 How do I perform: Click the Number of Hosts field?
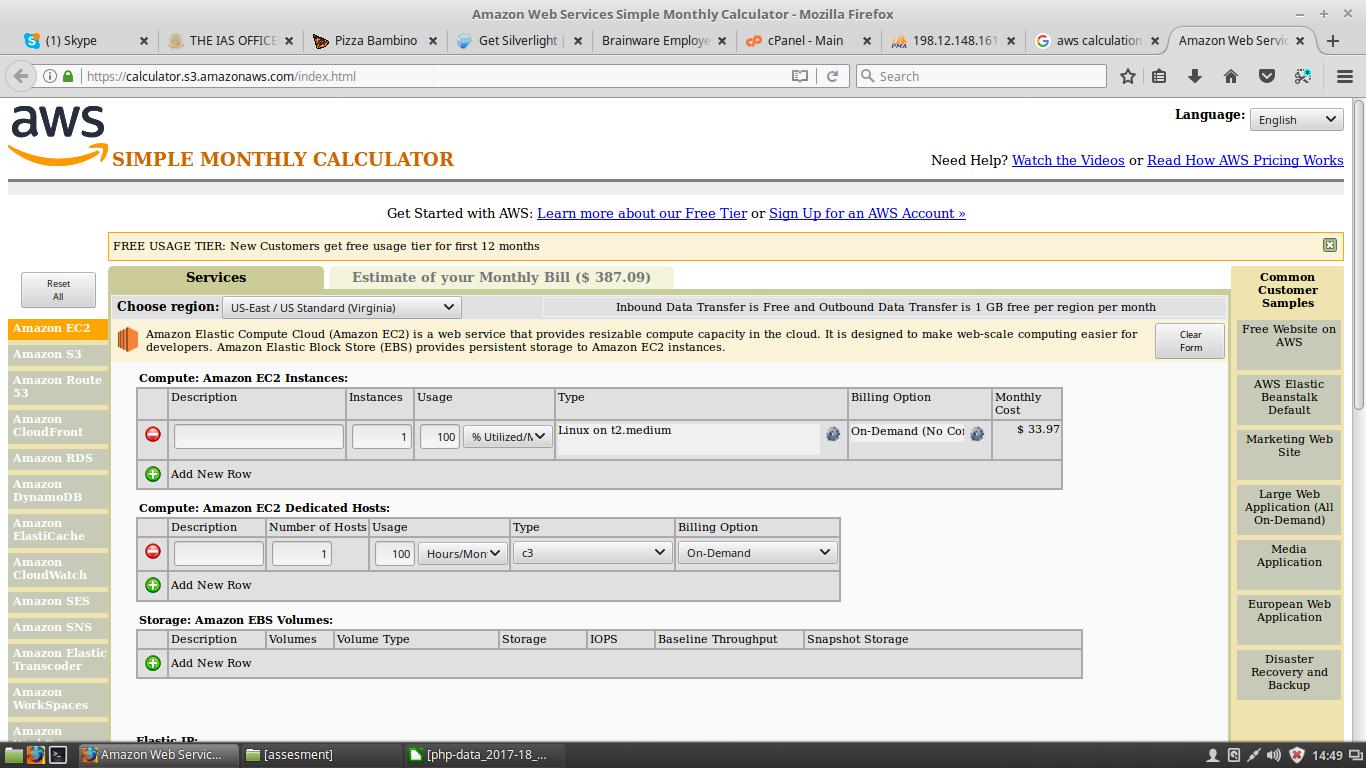pyautogui.click(x=301, y=553)
